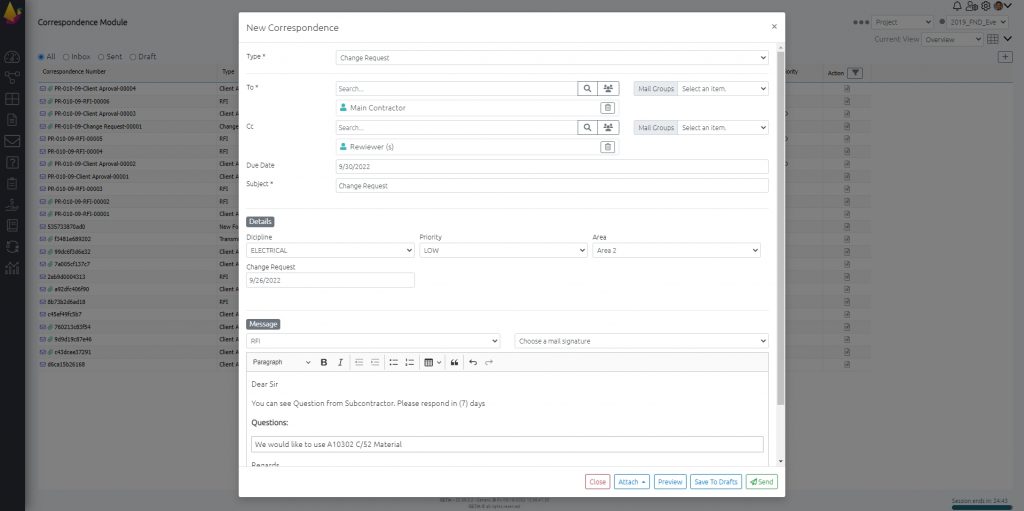Screen dimensions: 1024x511
Task: Select the Inbox radio filter
Action: pos(67,57)
